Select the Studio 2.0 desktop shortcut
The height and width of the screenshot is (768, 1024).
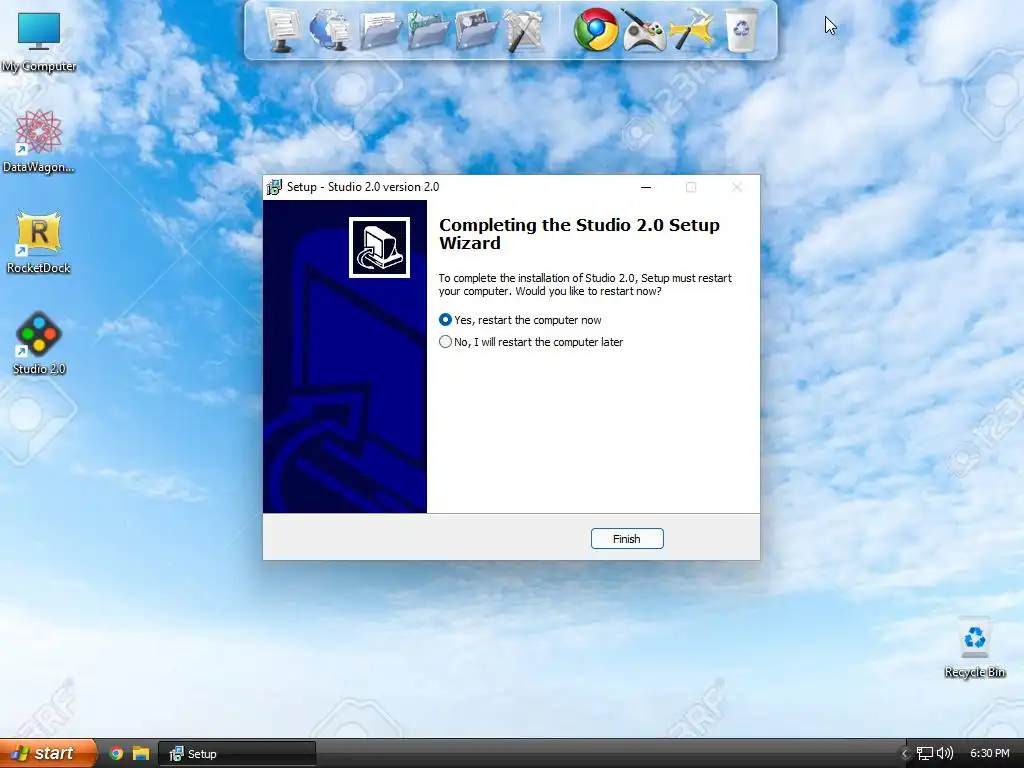39,344
